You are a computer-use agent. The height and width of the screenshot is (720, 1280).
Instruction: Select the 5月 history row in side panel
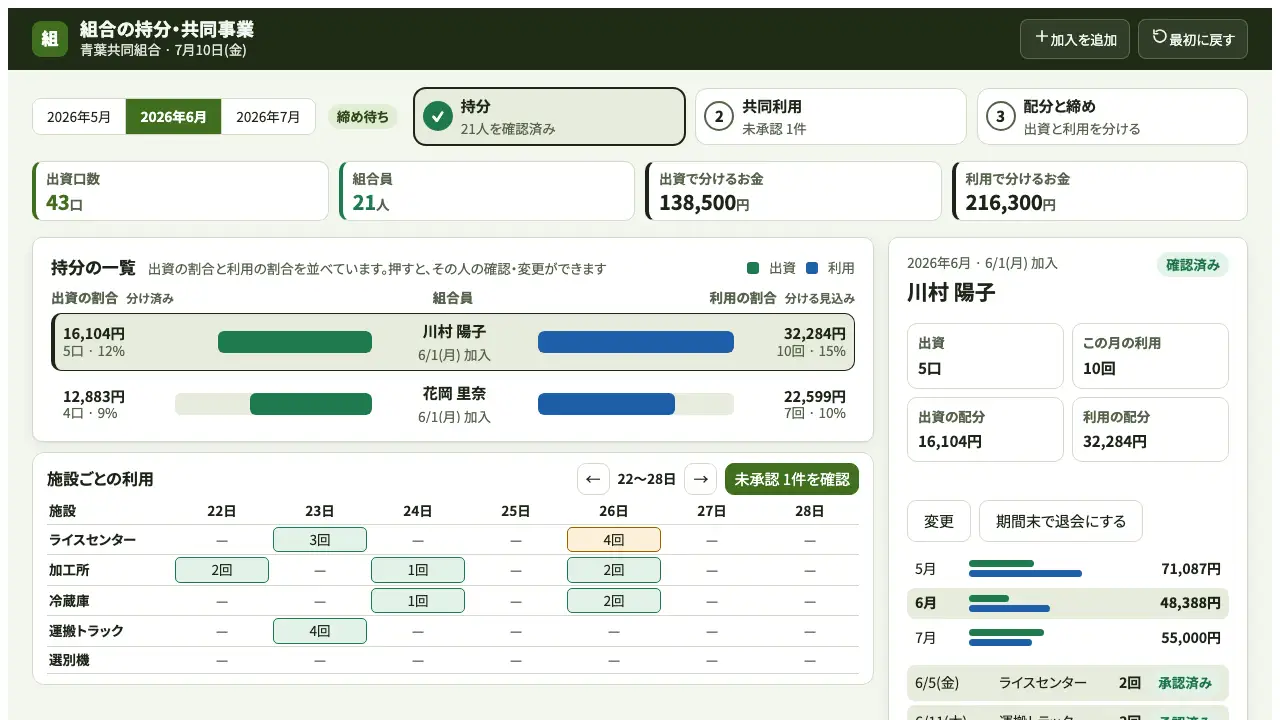pos(1068,569)
